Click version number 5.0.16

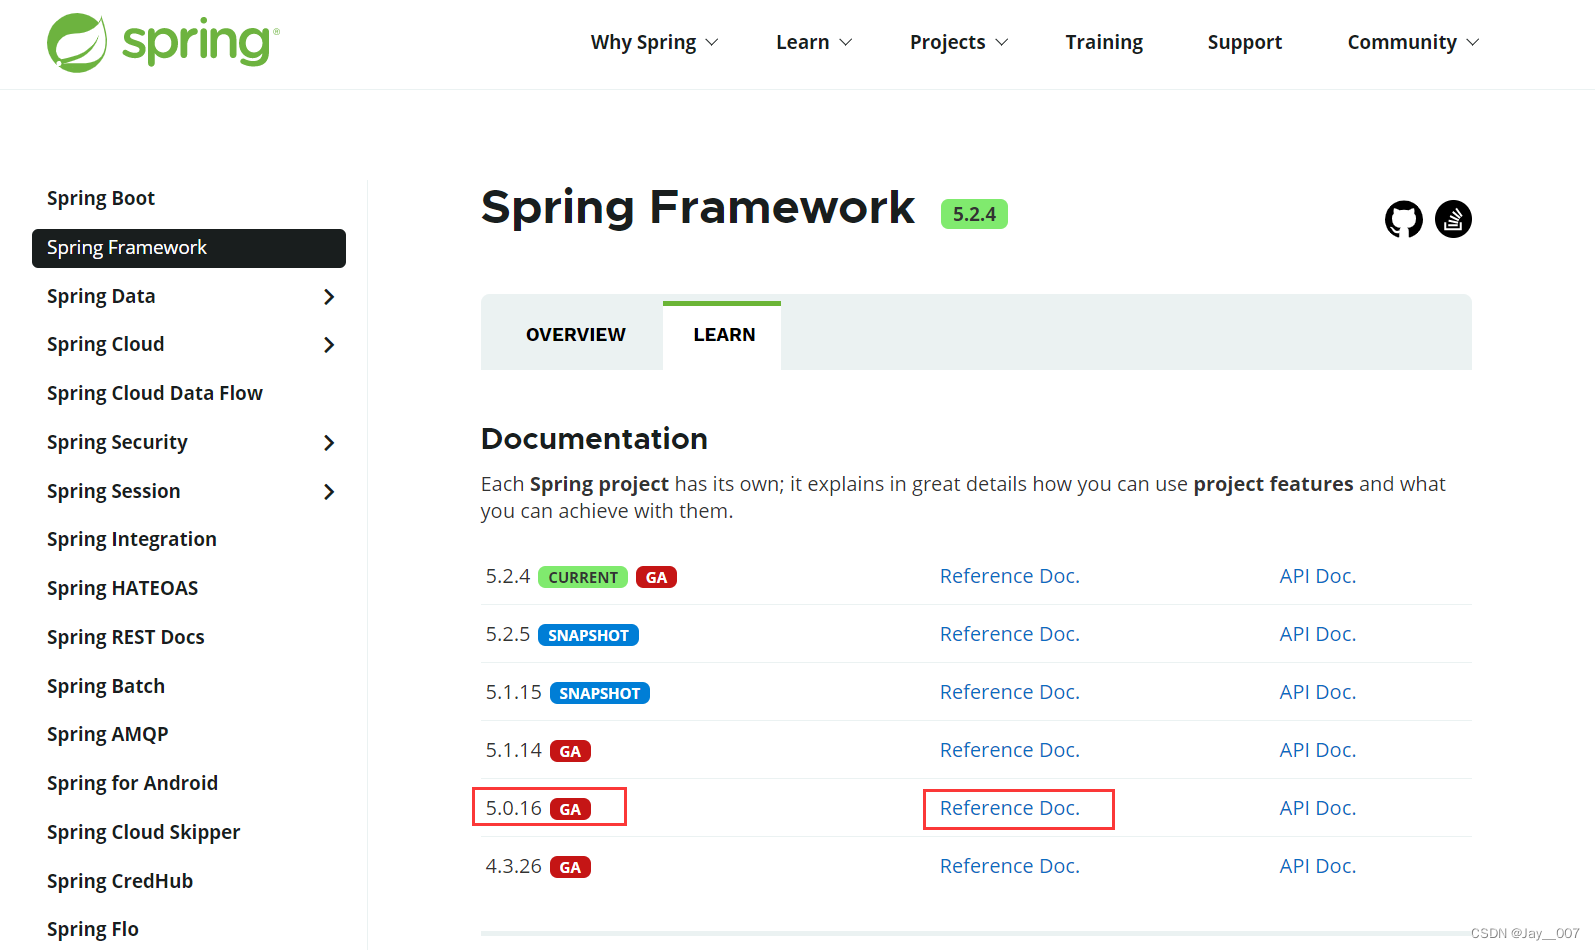pyautogui.click(x=514, y=808)
